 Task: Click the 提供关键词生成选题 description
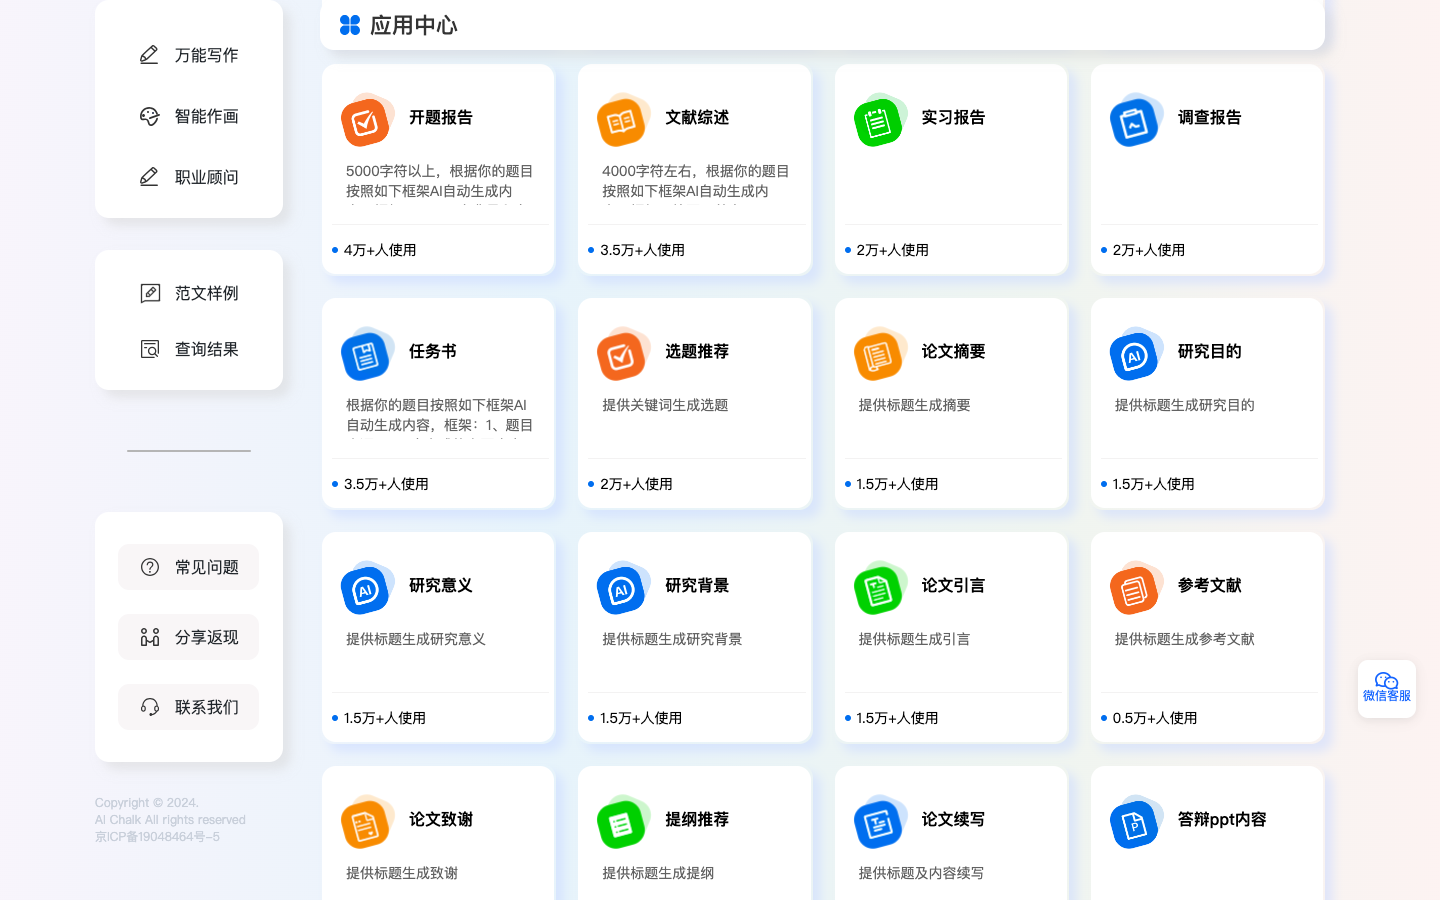[x=665, y=405]
